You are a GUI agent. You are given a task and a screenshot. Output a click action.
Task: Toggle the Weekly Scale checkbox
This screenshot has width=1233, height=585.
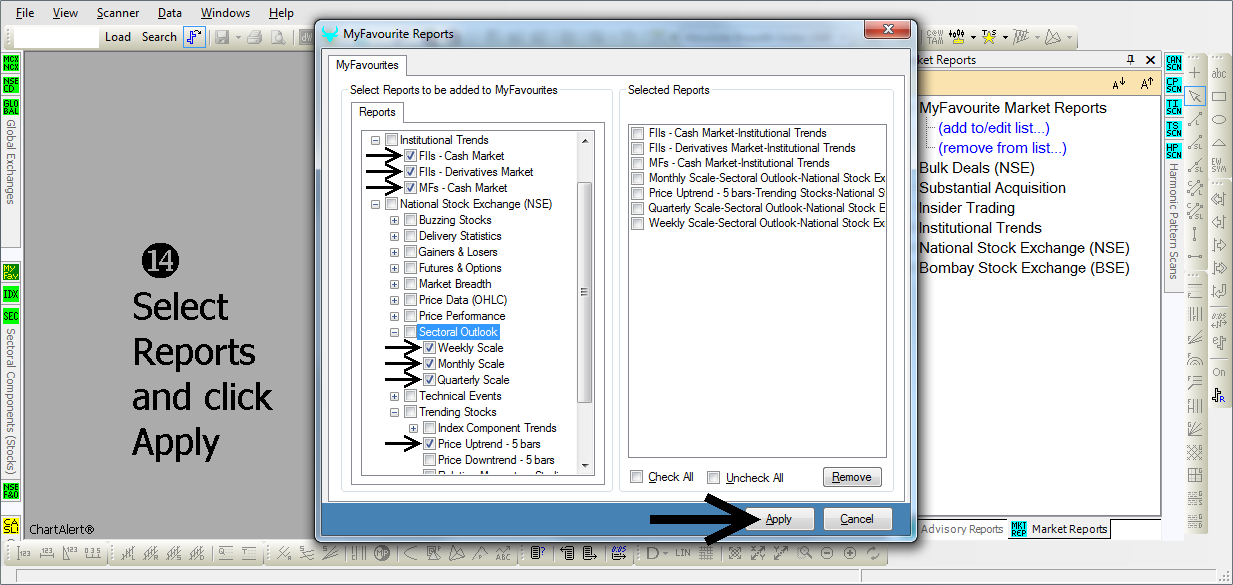[430, 348]
